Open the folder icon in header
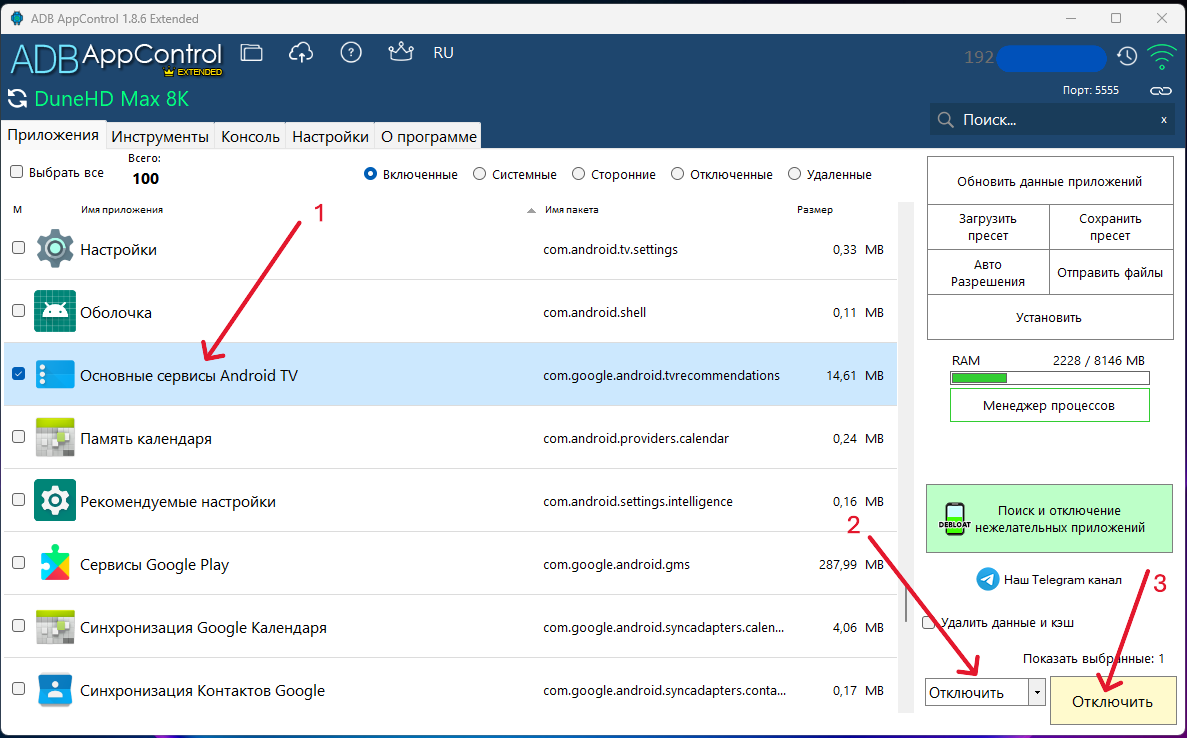1187x738 pixels. tap(251, 52)
